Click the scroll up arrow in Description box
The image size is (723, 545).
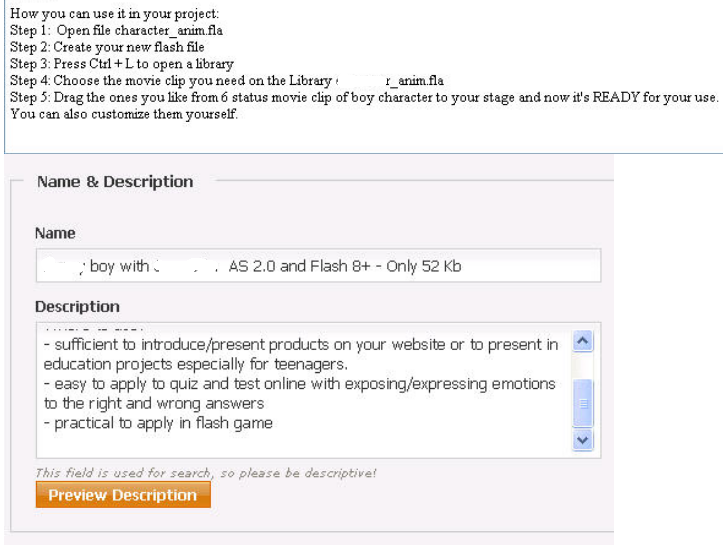[x=584, y=342]
